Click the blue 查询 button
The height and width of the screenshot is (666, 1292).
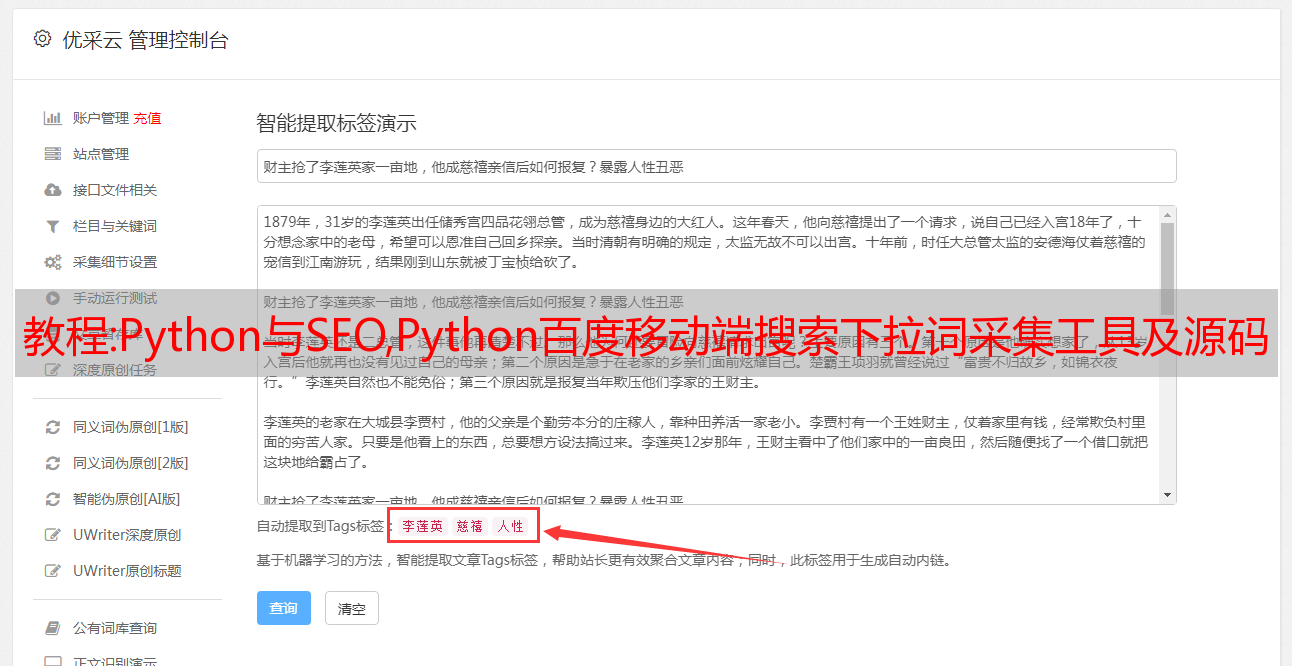point(284,608)
